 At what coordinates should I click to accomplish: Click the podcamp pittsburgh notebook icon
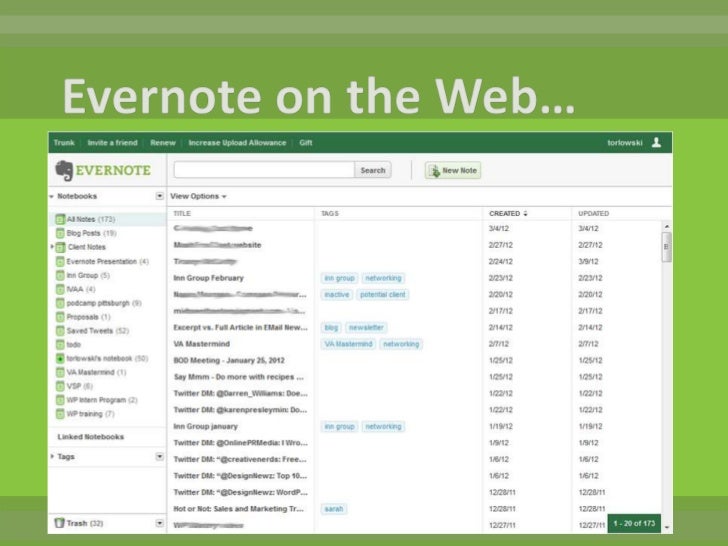(60, 303)
